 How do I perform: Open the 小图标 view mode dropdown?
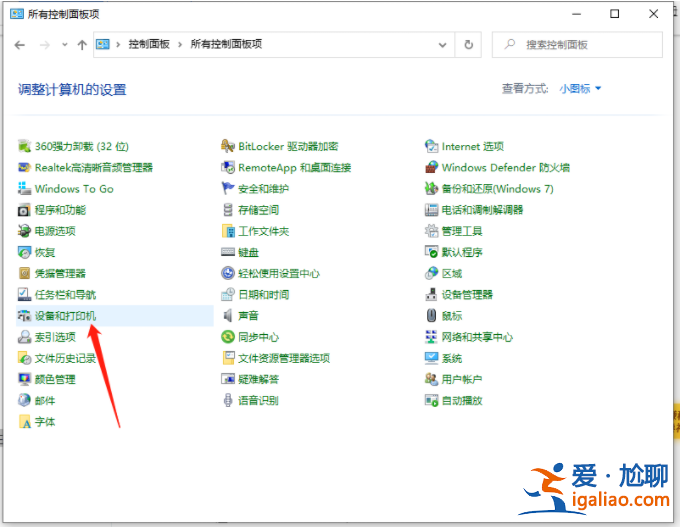[580, 89]
